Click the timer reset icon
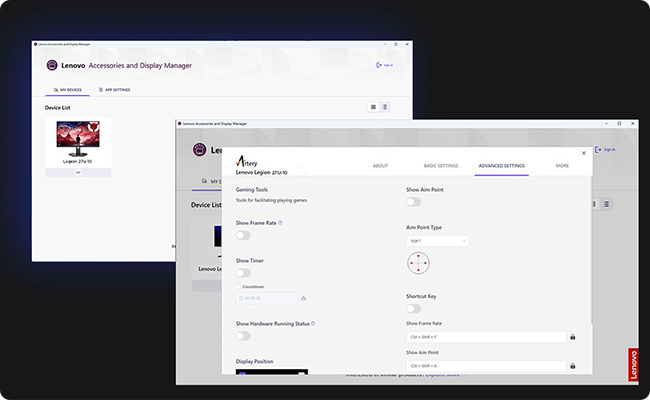 click(x=303, y=298)
